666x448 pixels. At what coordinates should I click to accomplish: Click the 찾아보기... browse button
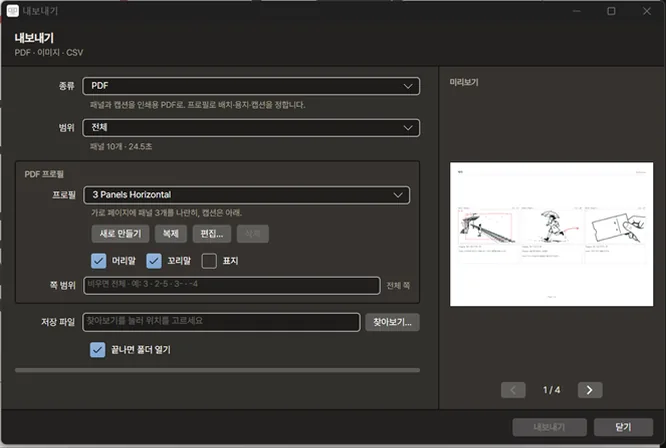(x=392, y=322)
